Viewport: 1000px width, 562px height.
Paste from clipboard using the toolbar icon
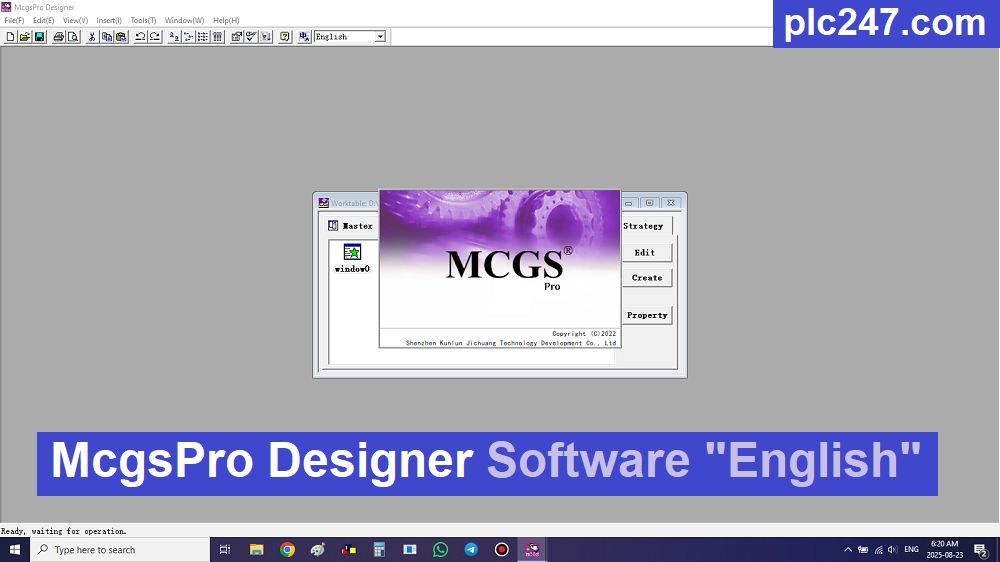pyautogui.click(x=121, y=37)
